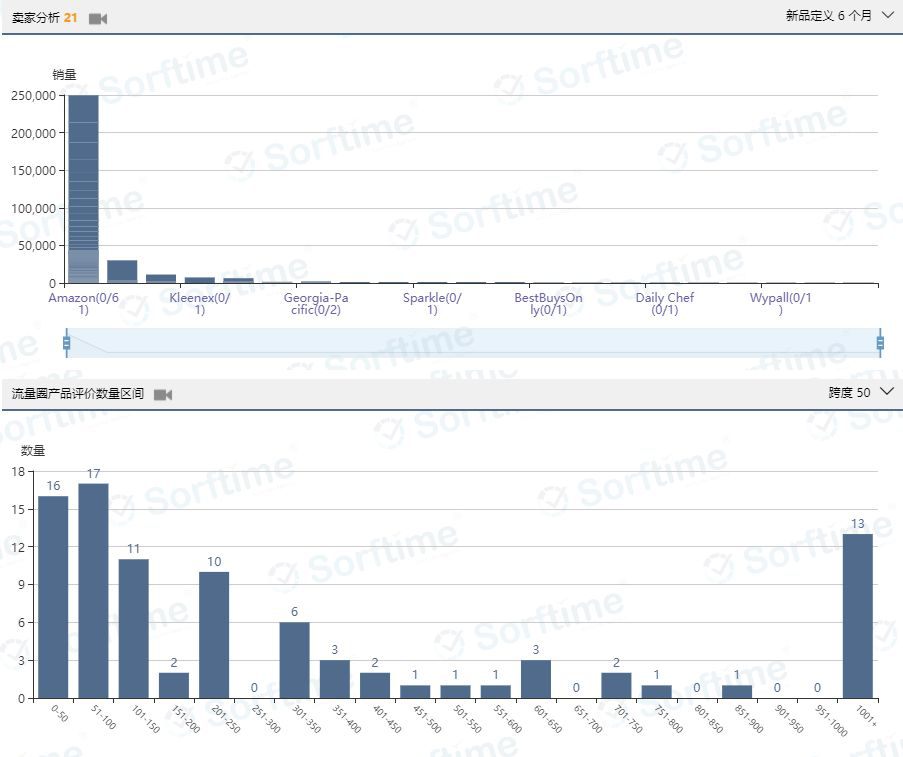Click video camera icon beside 流量圈产品评价数量区间
The width and height of the screenshot is (903, 757).
(163, 395)
